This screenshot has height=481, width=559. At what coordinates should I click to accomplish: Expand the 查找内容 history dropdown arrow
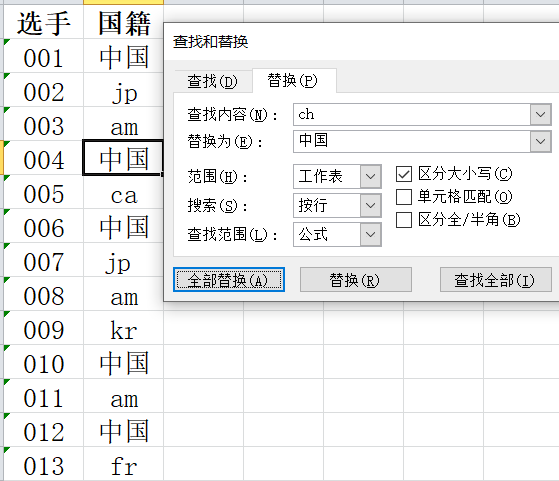540,114
